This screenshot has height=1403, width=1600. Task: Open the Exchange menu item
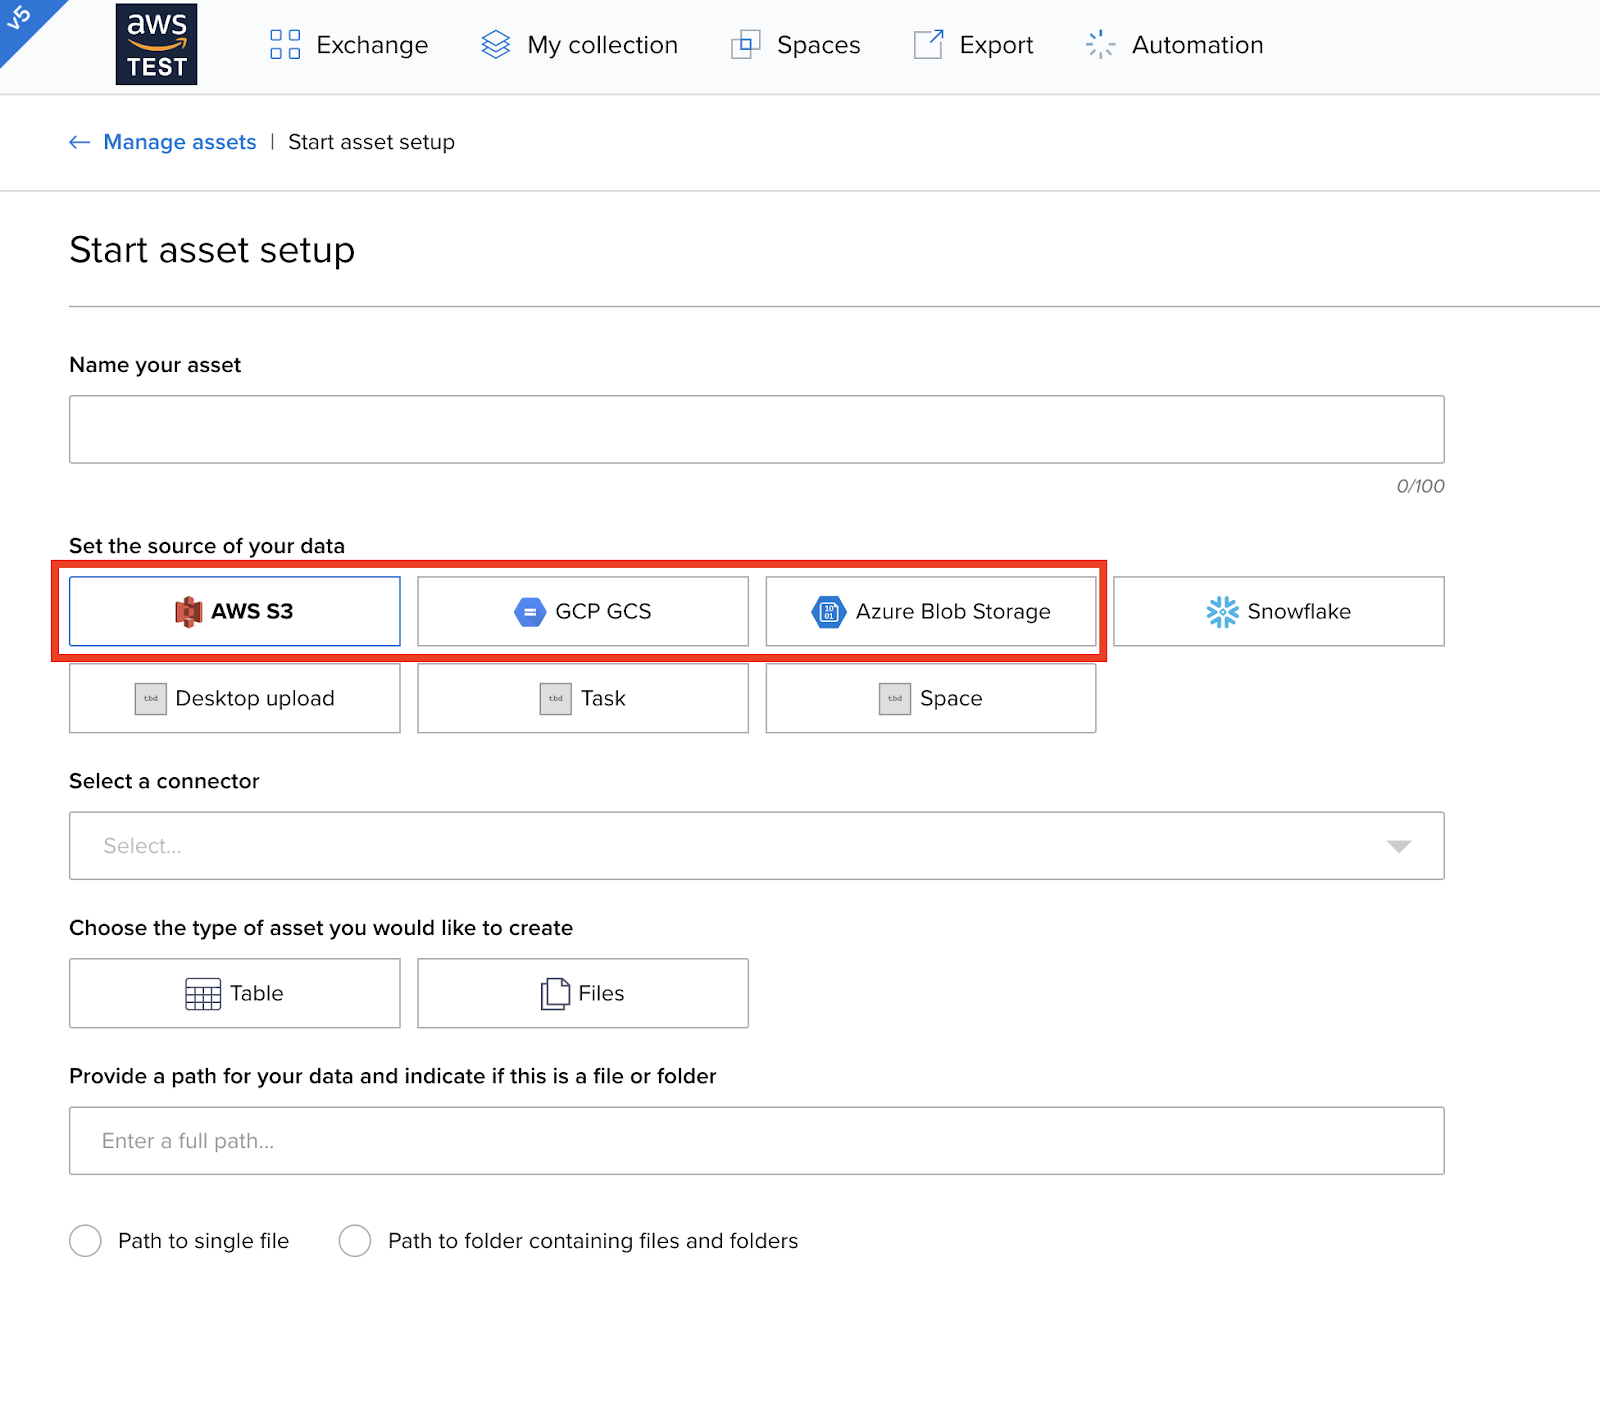point(349,44)
